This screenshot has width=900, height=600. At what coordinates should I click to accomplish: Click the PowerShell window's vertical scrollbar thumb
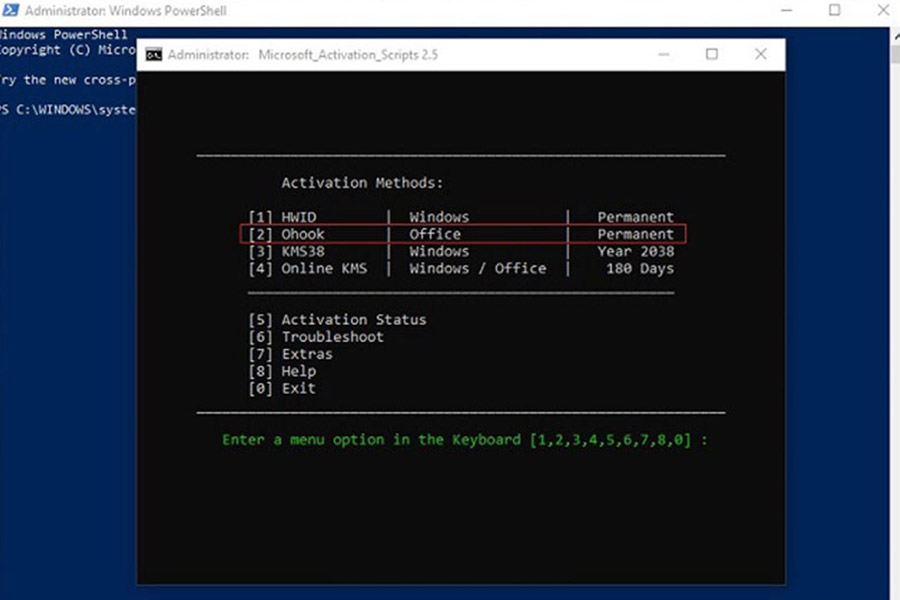click(895, 54)
